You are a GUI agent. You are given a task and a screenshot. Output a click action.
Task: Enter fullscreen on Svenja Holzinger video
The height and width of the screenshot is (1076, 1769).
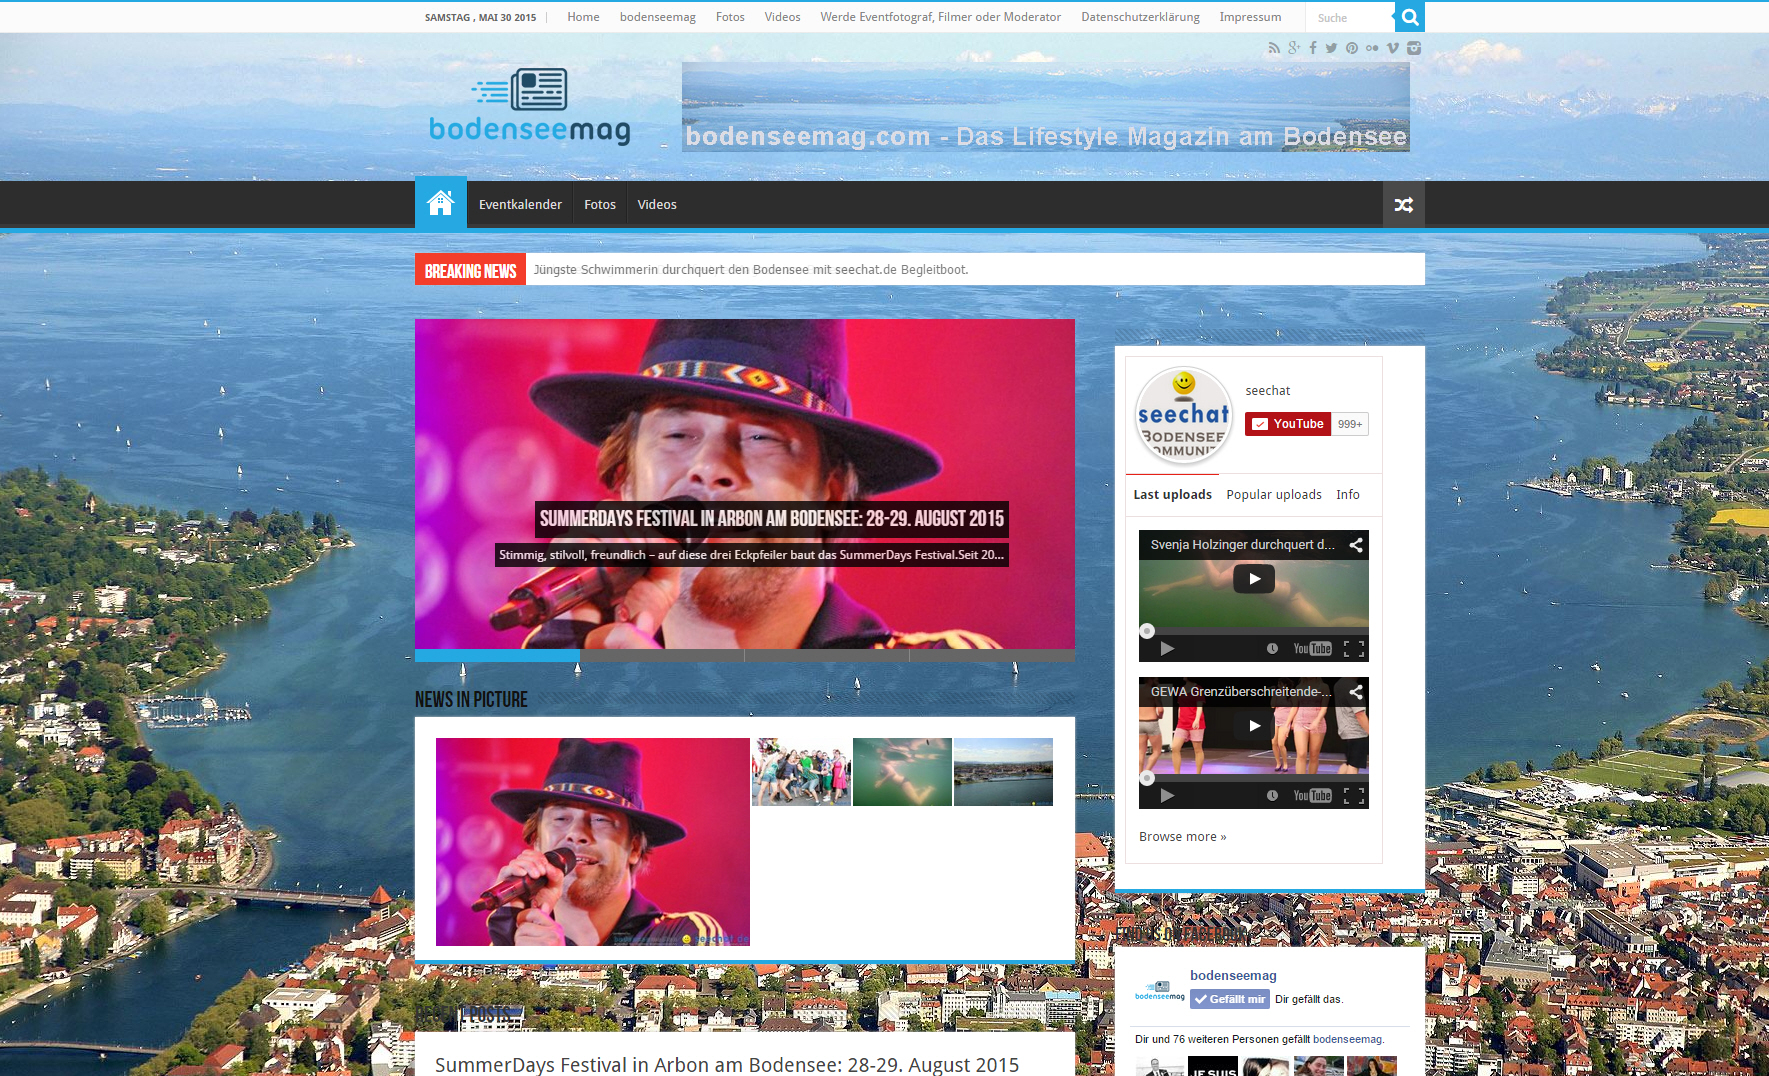1354,649
